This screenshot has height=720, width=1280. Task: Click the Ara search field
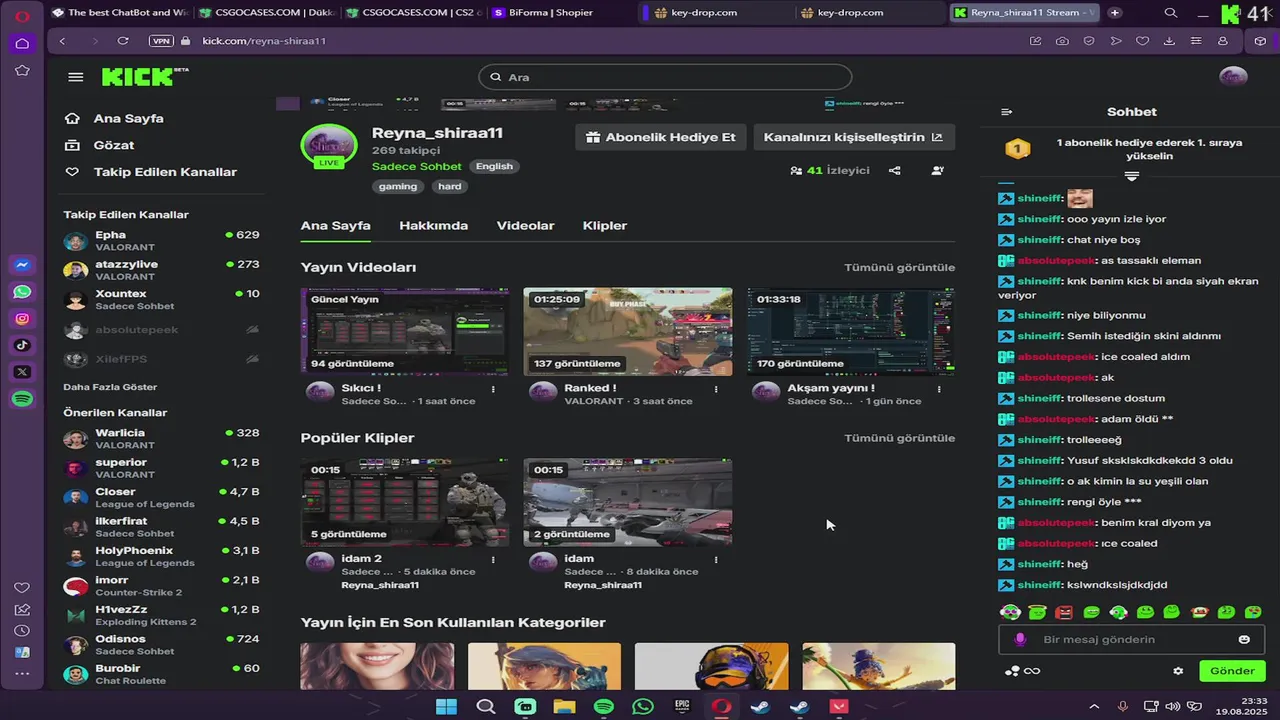click(x=665, y=77)
